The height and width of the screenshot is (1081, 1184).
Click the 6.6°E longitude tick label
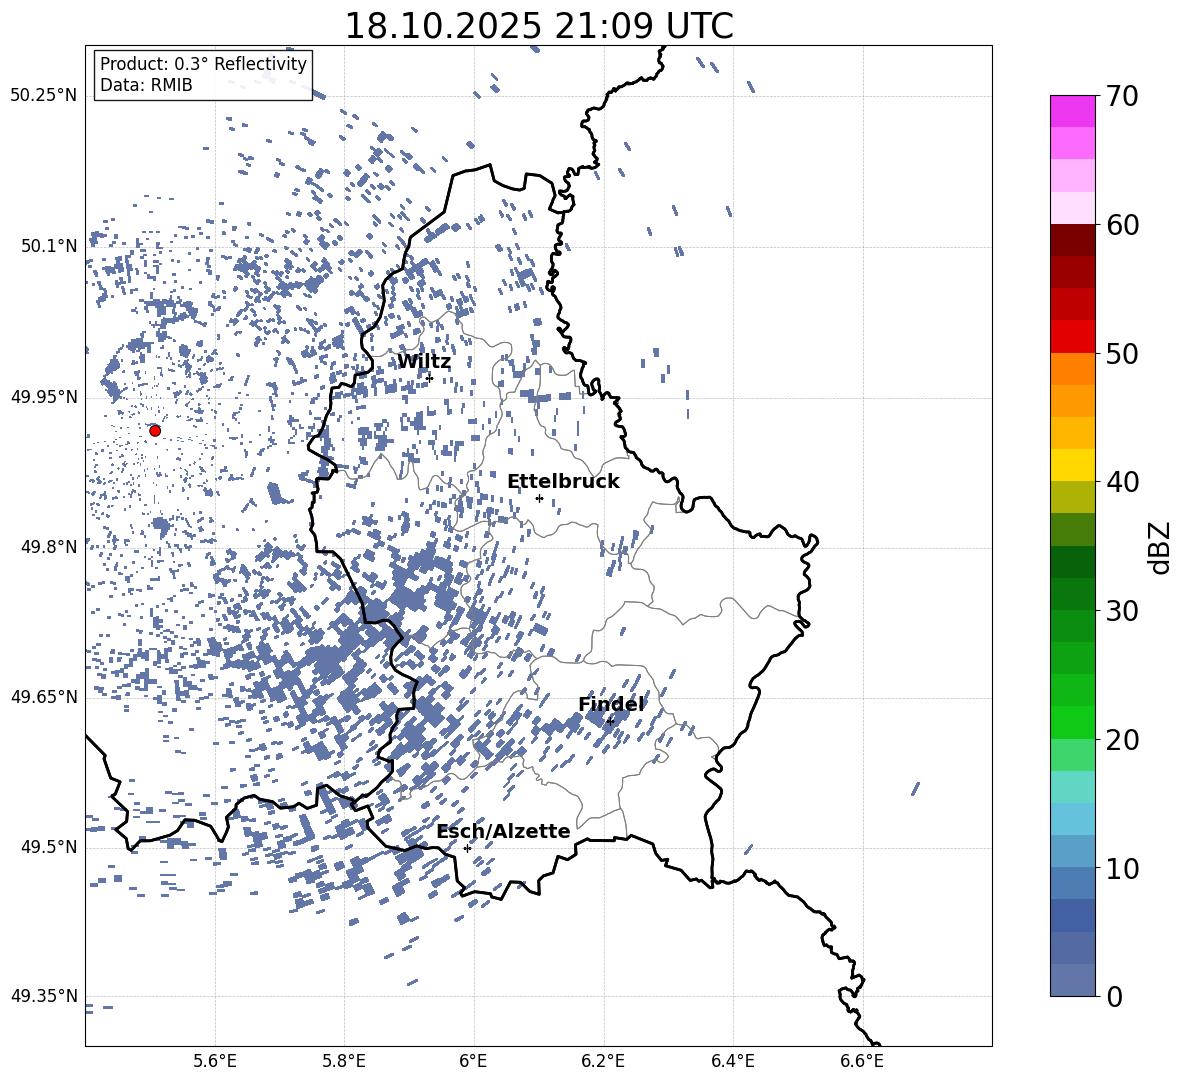click(862, 1061)
